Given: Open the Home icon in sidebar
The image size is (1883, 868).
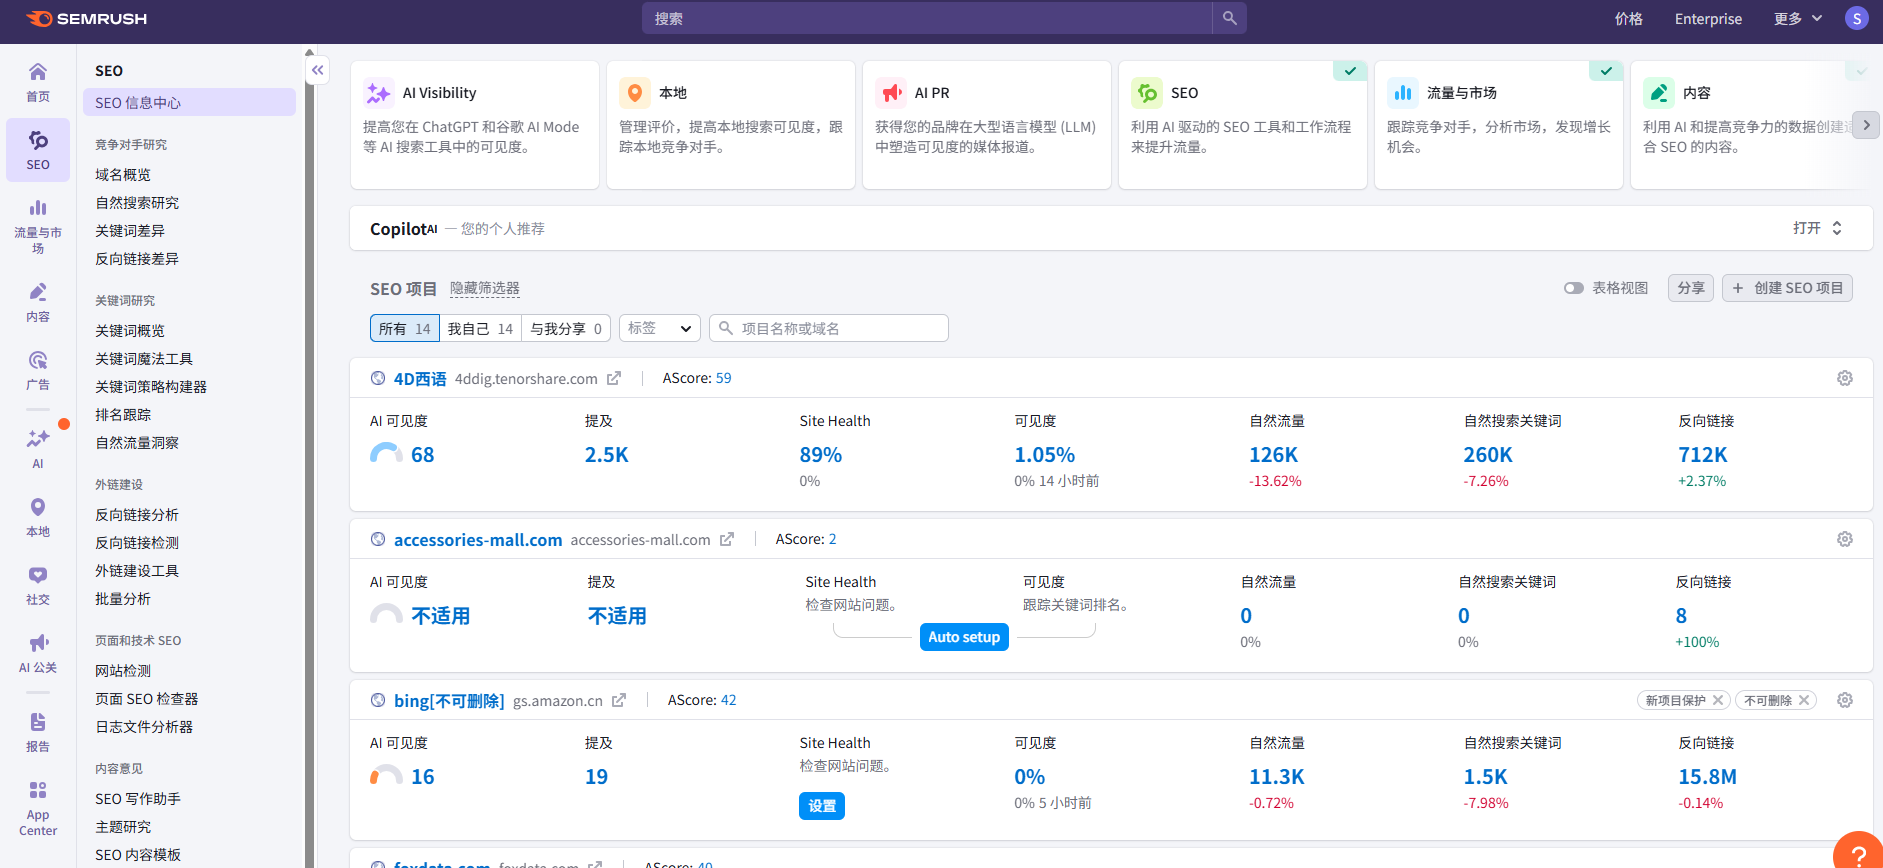Looking at the screenshot, I should click(x=38, y=81).
